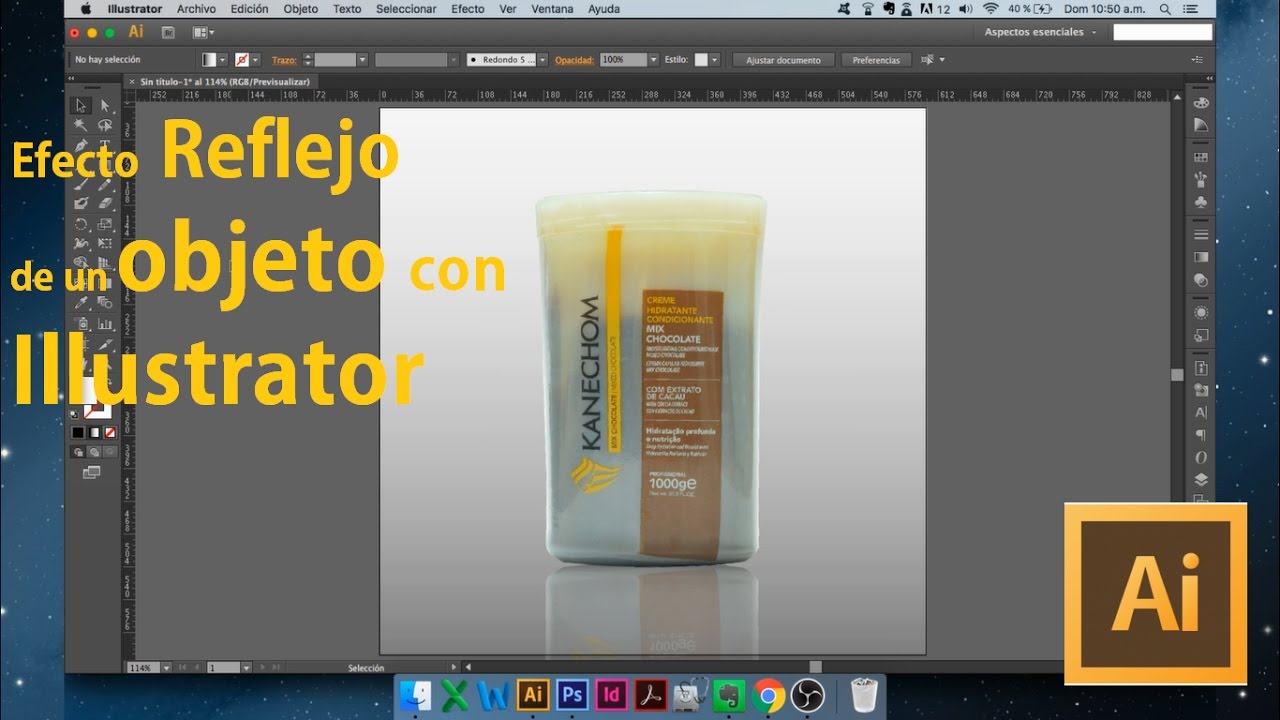The width and height of the screenshot is (1280, 720).
Task: Open the Aspectos esenciales workspace switcher
Action: (x=1039, y=32)
